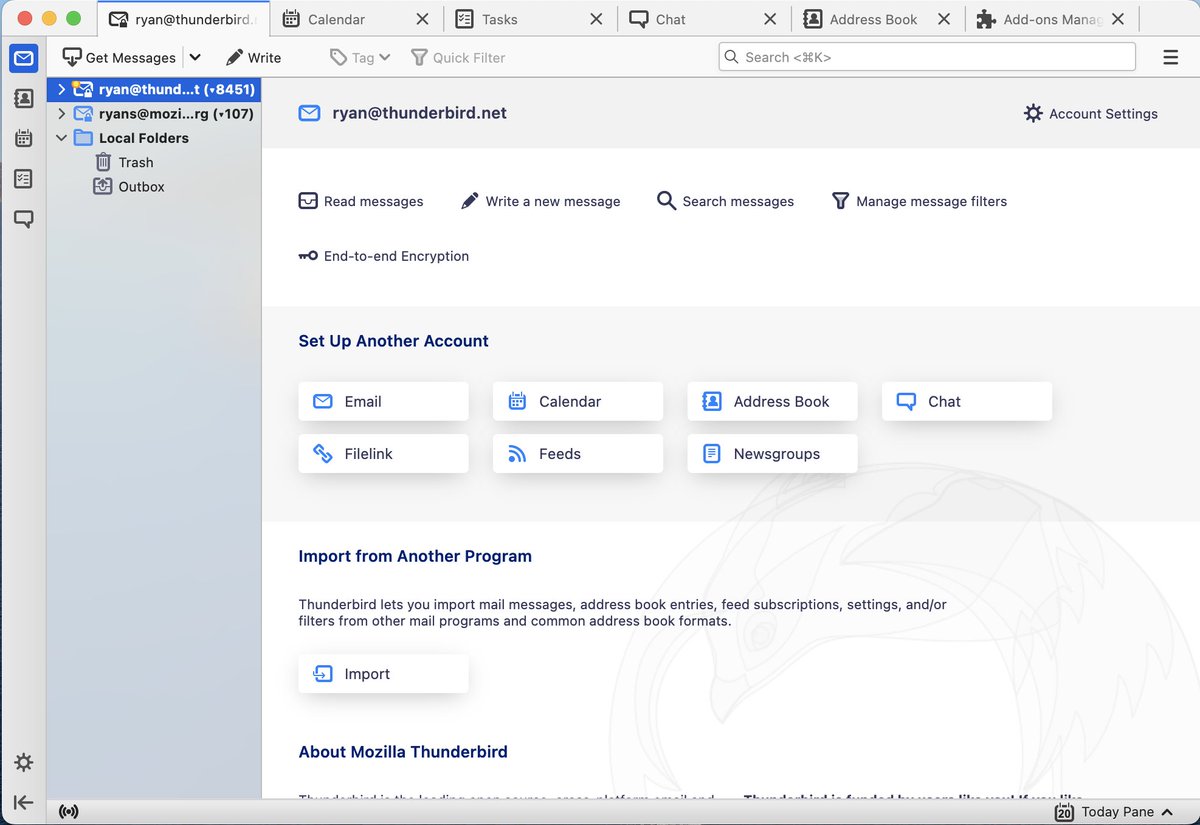Open the Tag dropdown menu
The width and height of the screenshot is (1200, 825).
(360, 58)
